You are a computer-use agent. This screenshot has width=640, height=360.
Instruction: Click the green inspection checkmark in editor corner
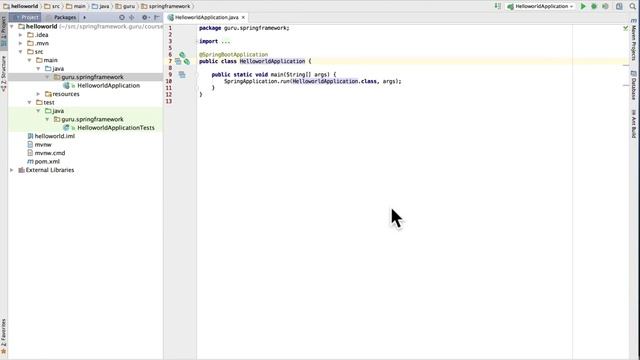point(626,28)
